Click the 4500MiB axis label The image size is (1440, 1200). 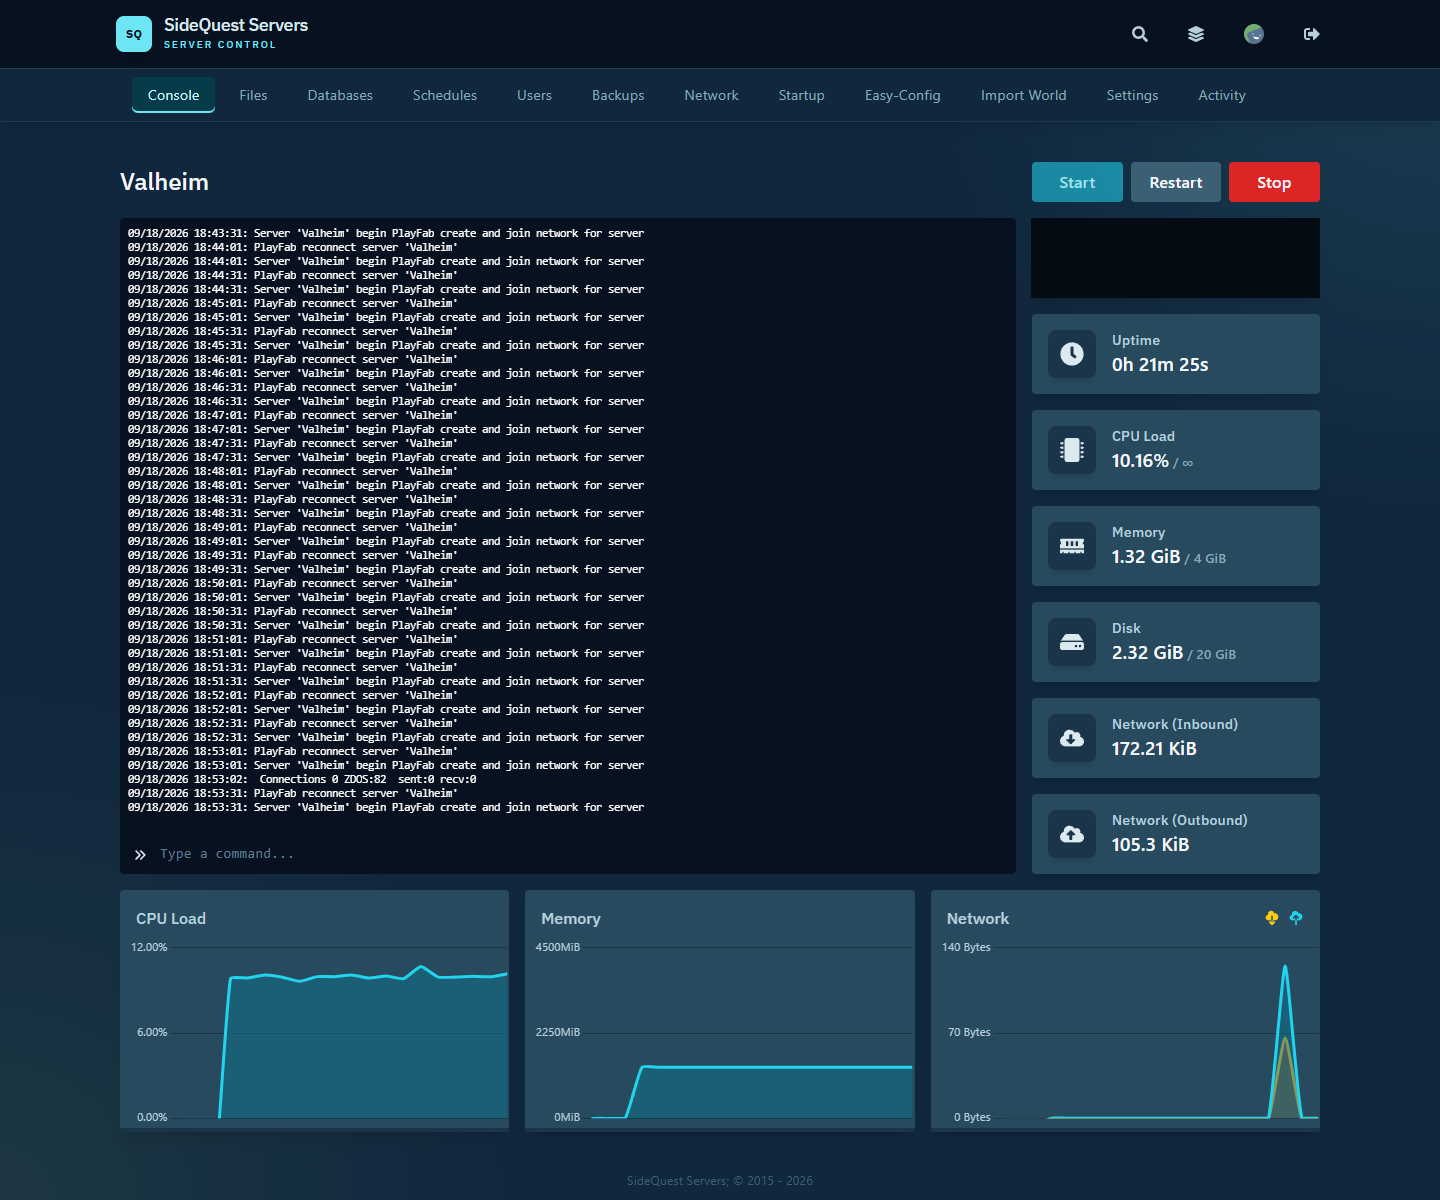click(x=558, y=947)
